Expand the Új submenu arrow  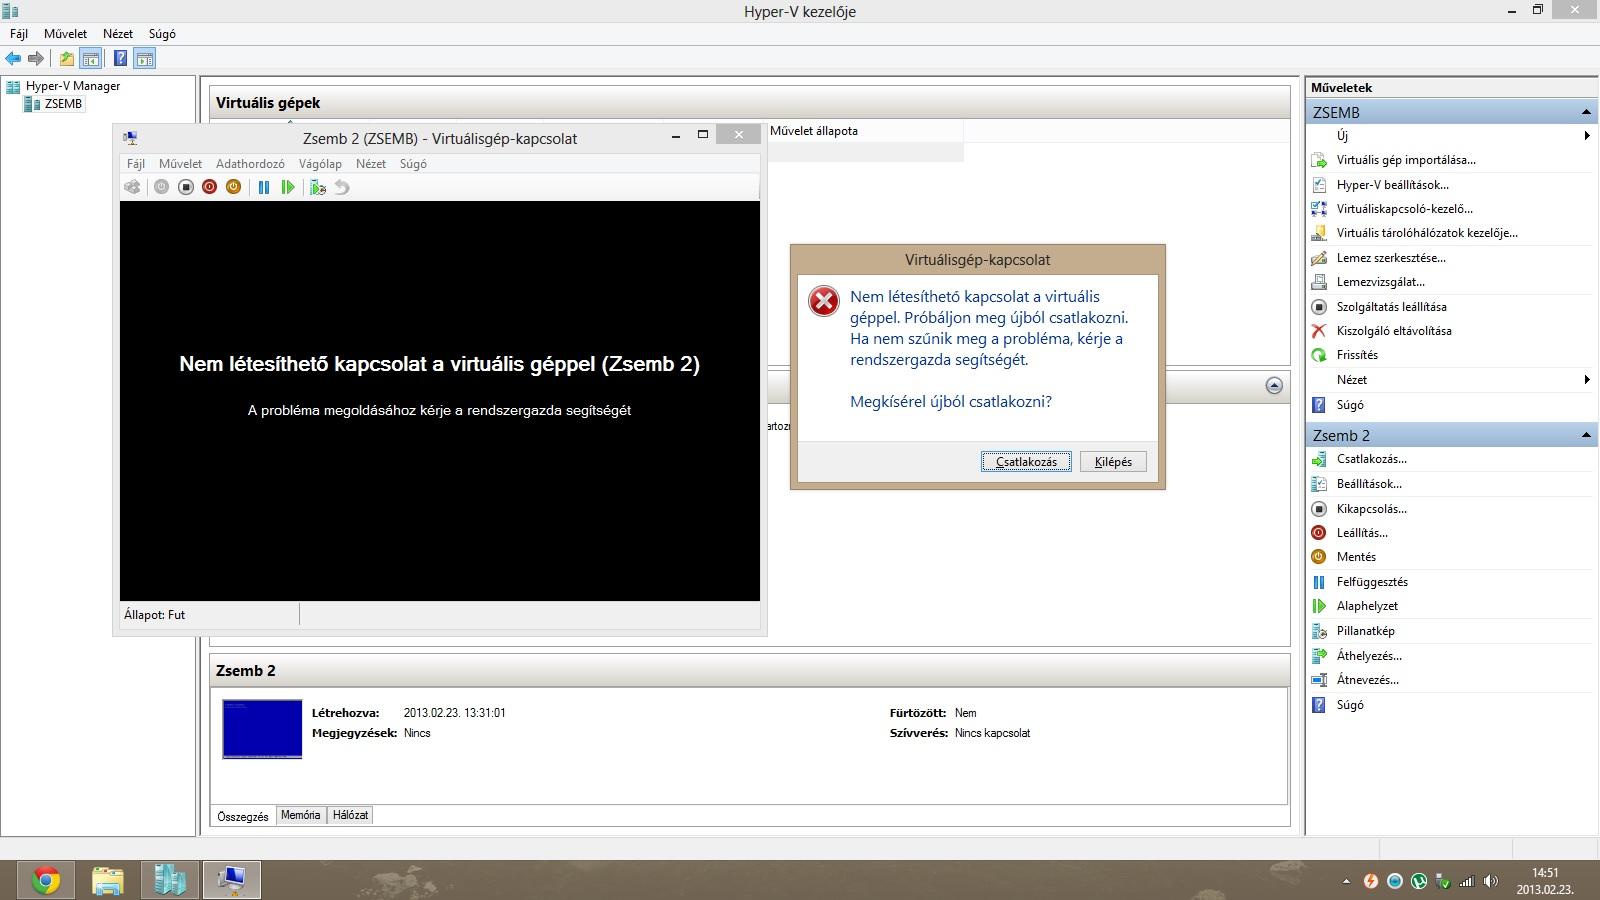pyautogui.click(x=1586, y=136)
